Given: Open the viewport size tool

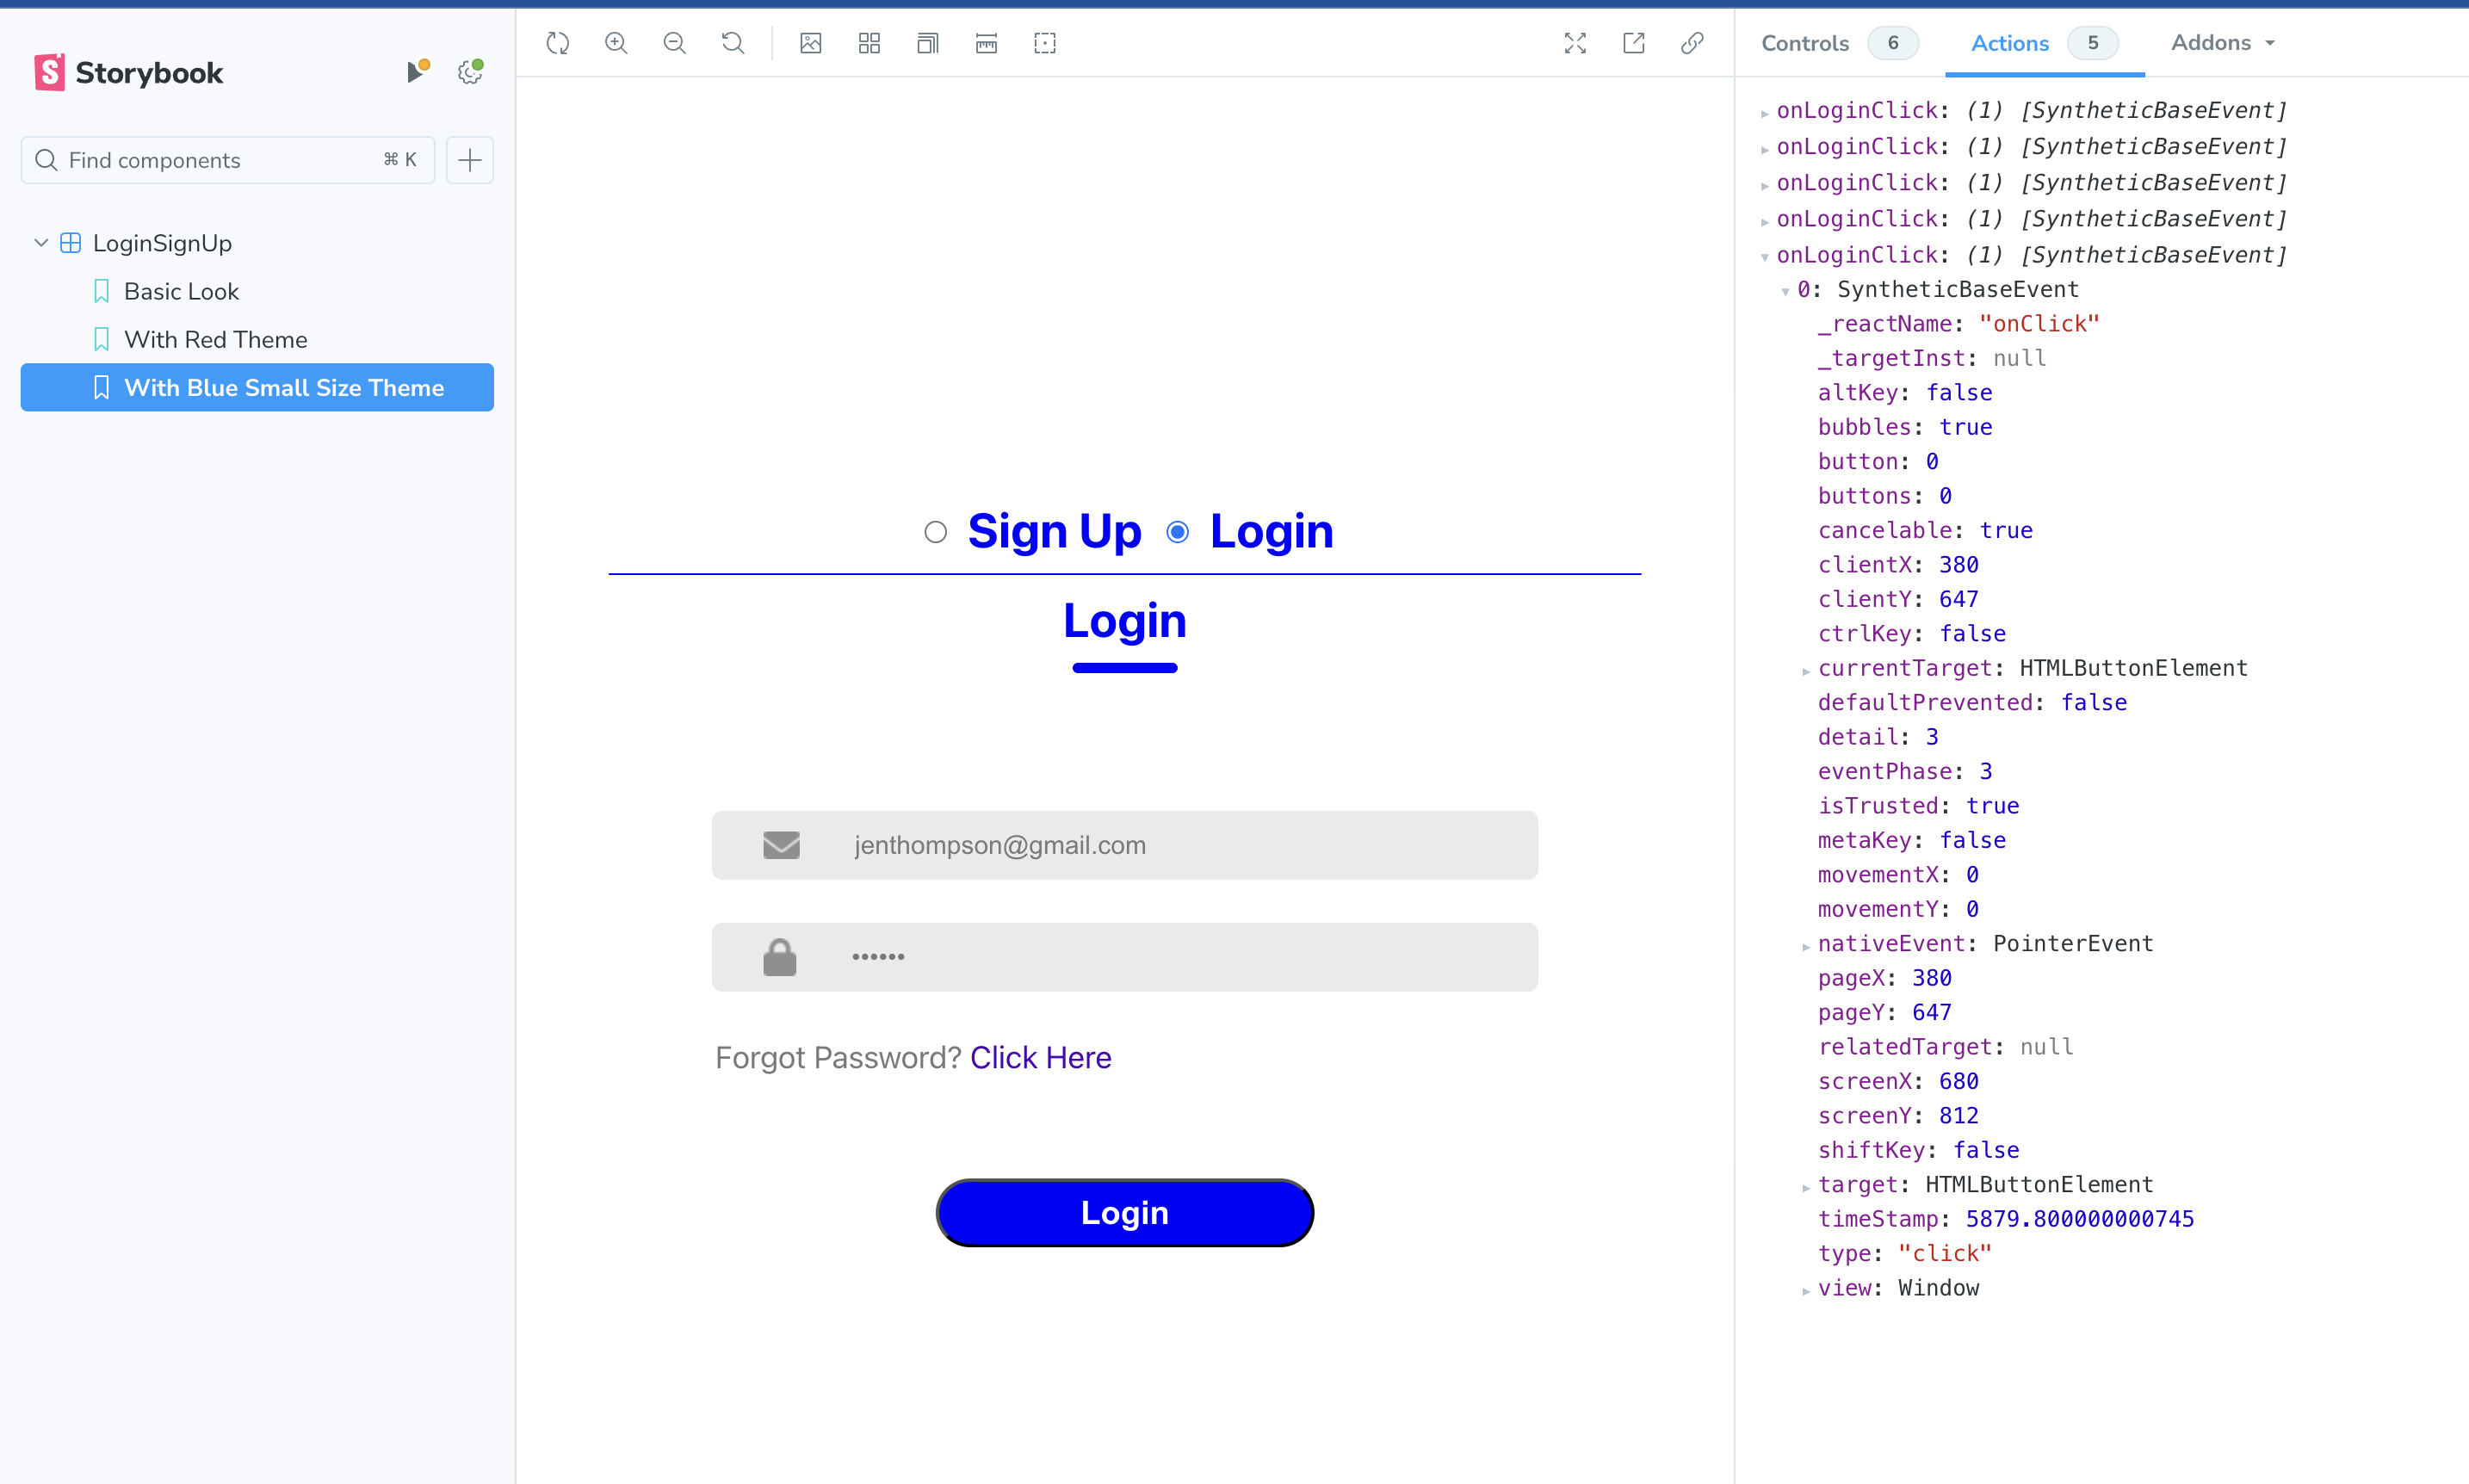Looking at the screenshot, I should tap(927, 43).
